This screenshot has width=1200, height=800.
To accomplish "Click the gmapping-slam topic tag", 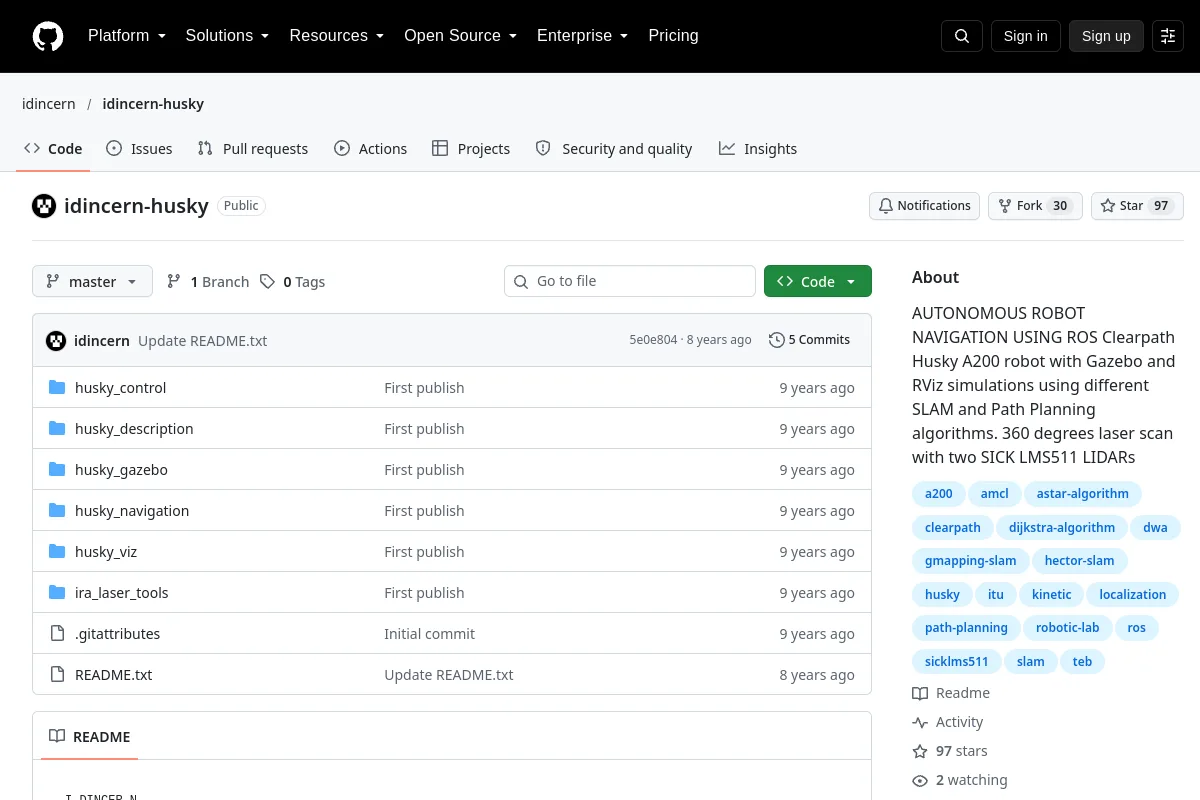I will click(x=971, y=561).
